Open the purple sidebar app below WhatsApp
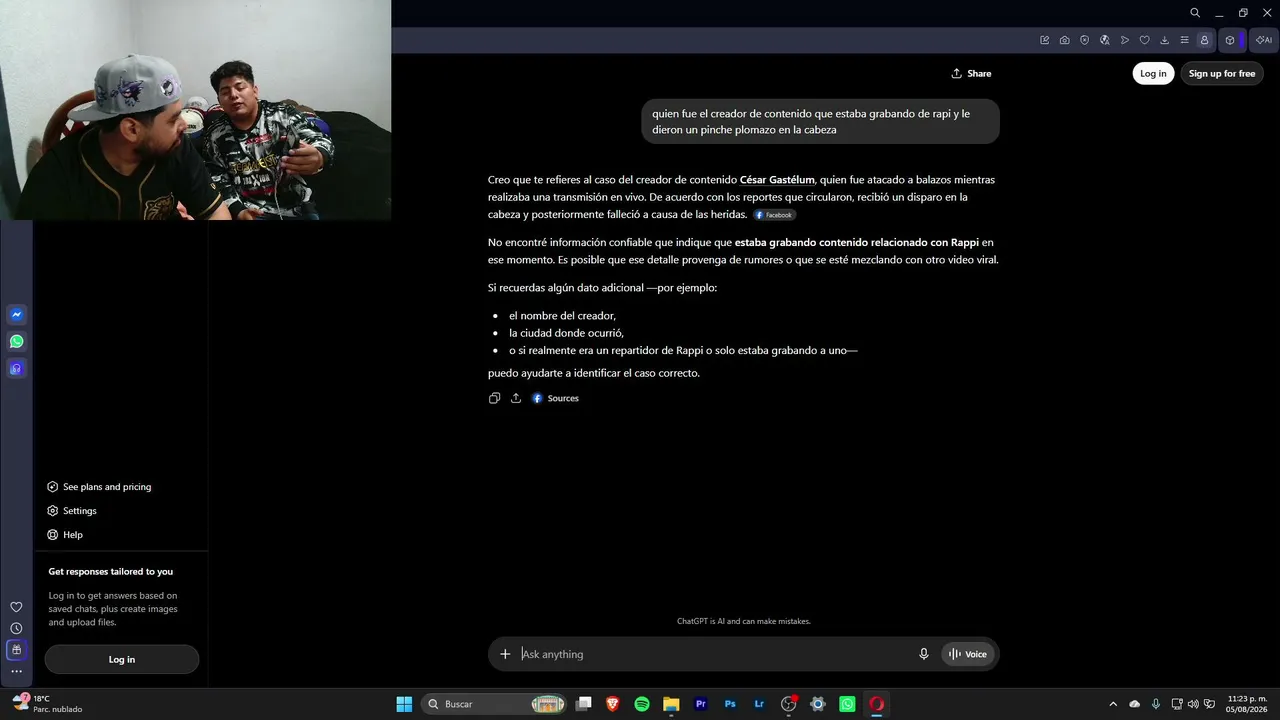The image size is (1280, 720). (16, 368)
